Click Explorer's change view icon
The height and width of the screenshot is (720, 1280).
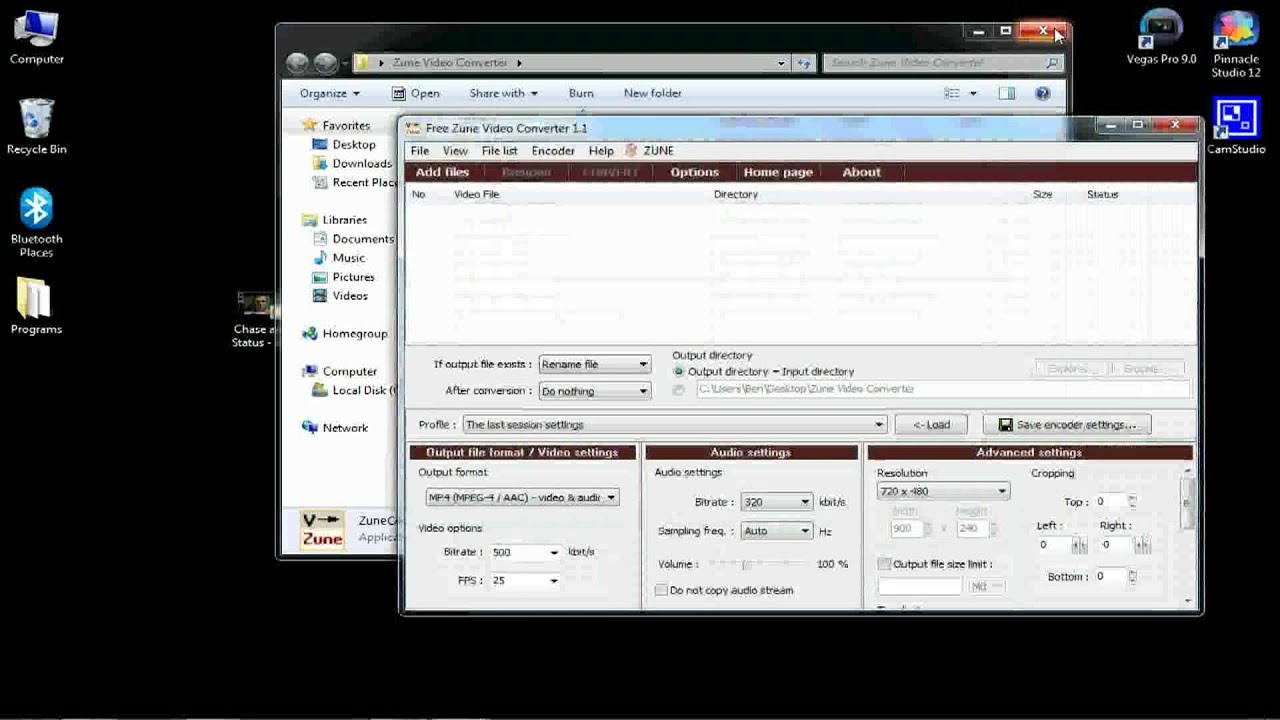click(952, 93)
